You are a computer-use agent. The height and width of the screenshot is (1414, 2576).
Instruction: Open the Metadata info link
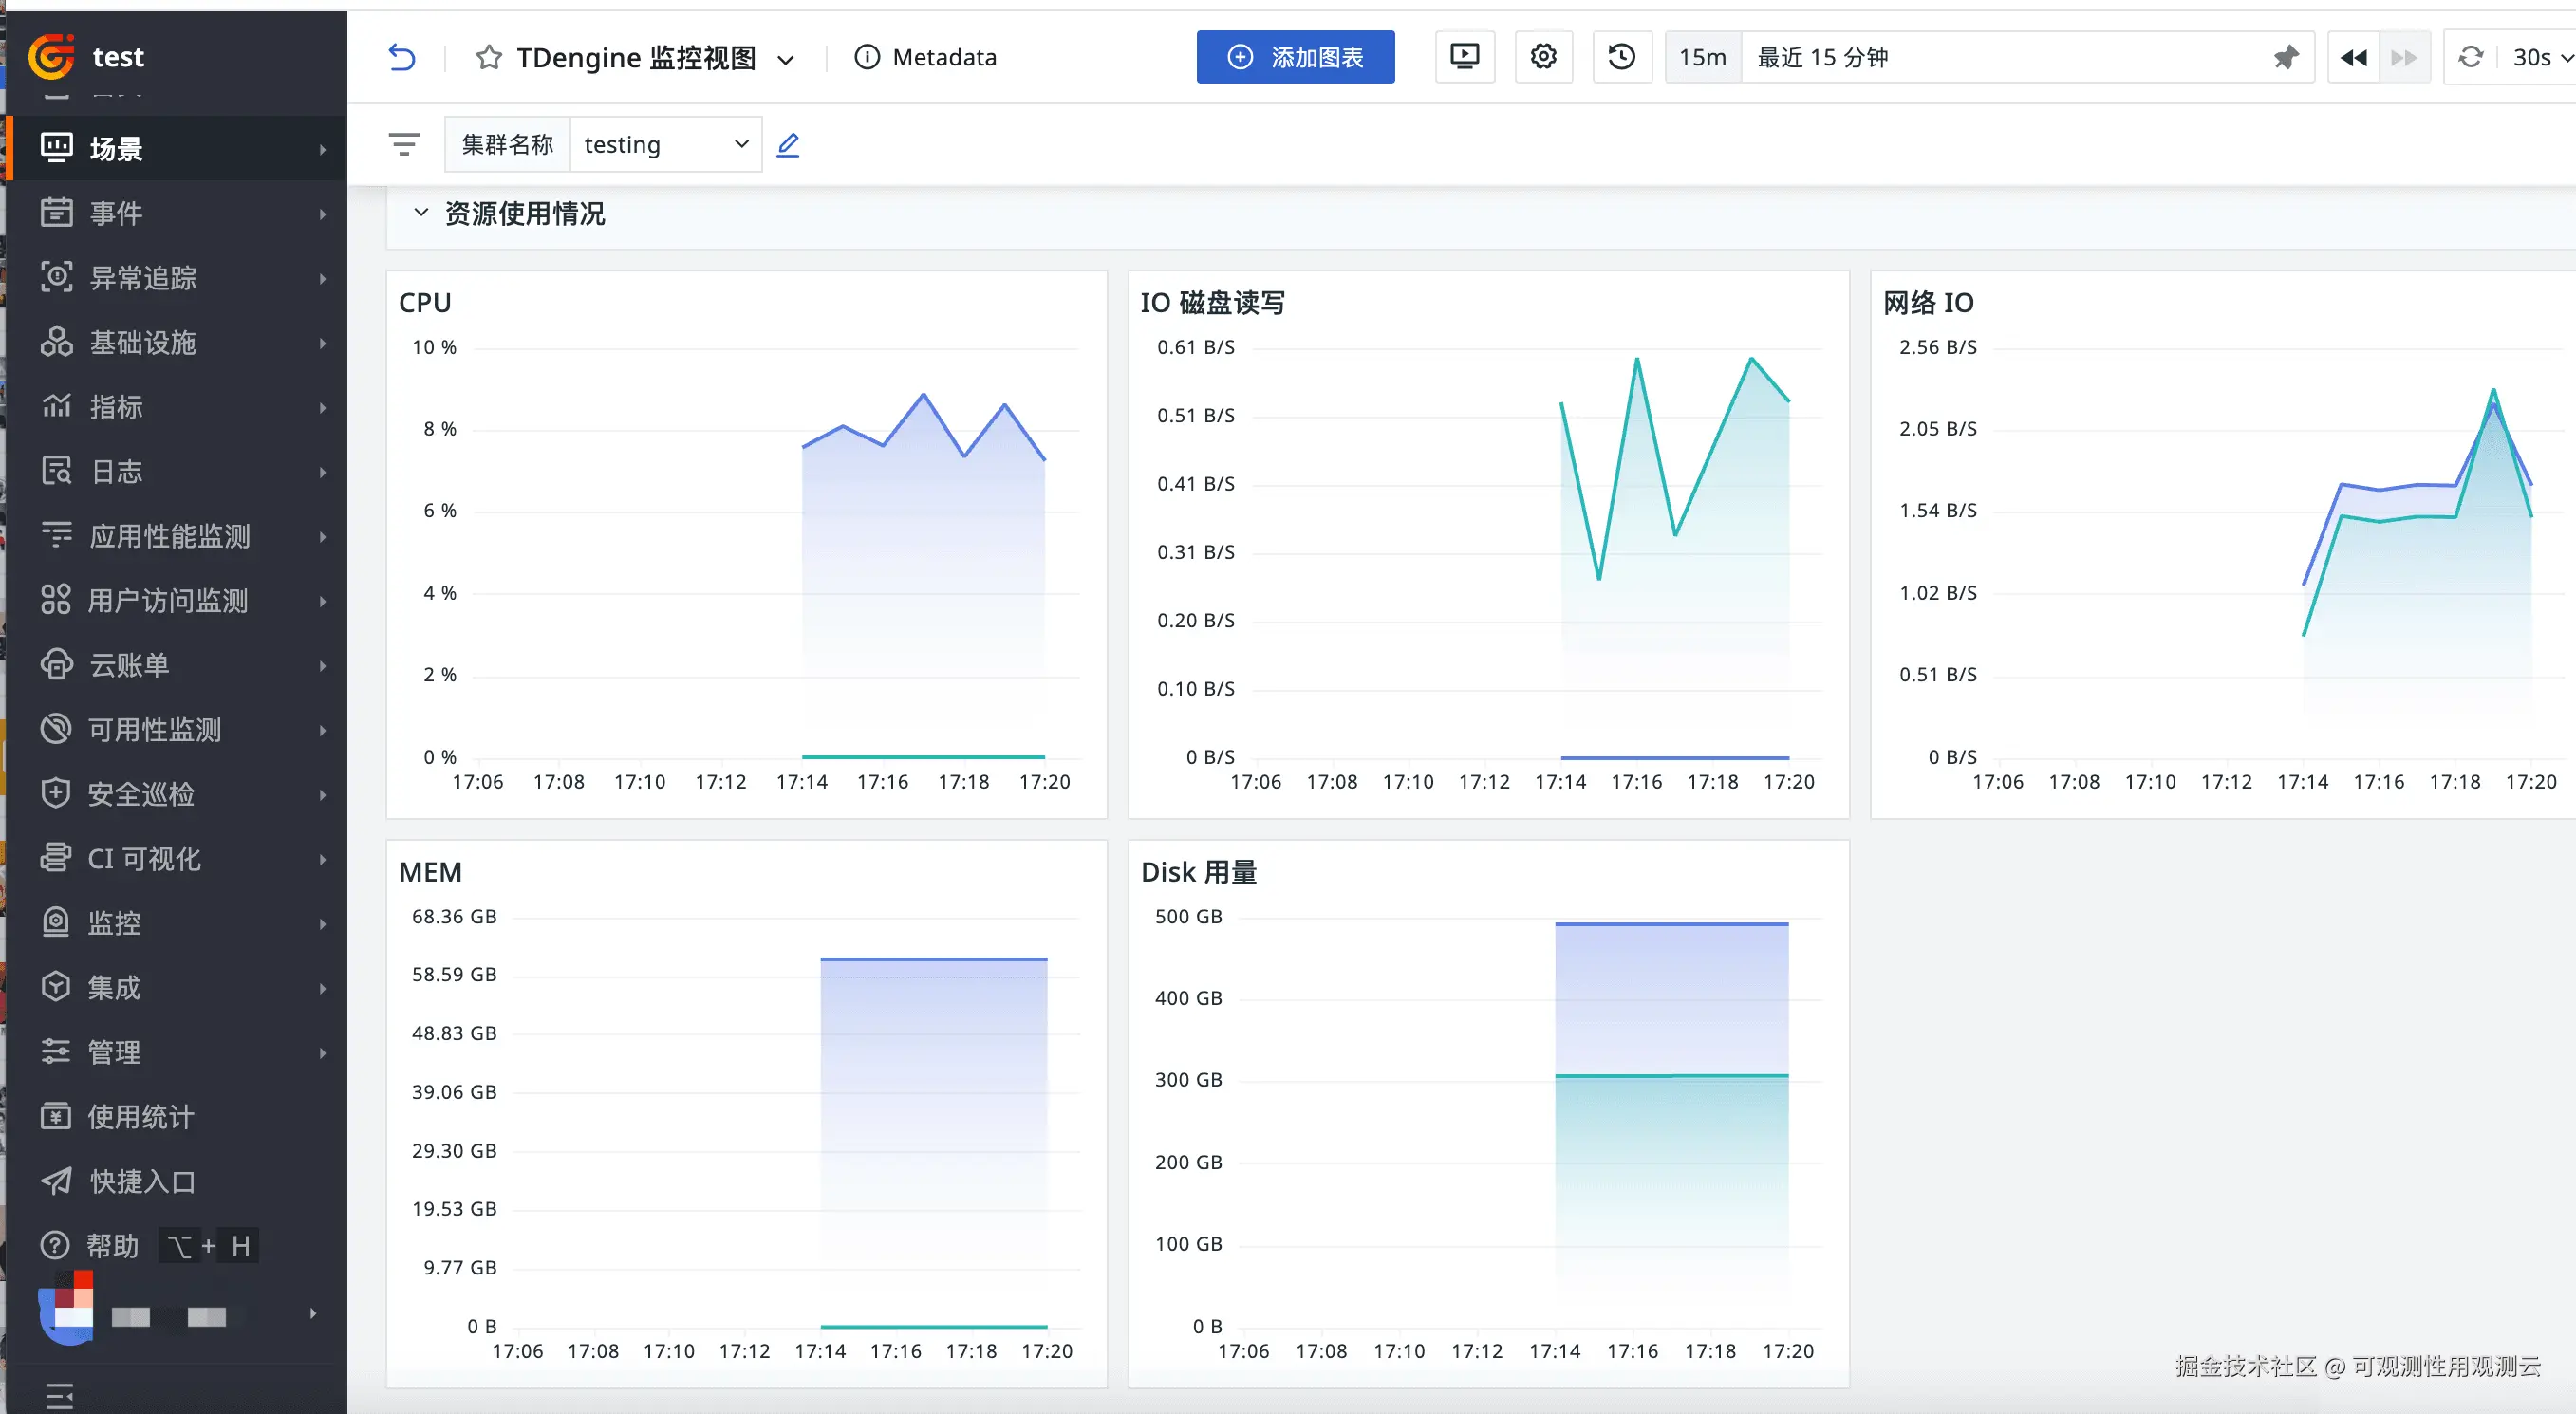pos(925,57)
